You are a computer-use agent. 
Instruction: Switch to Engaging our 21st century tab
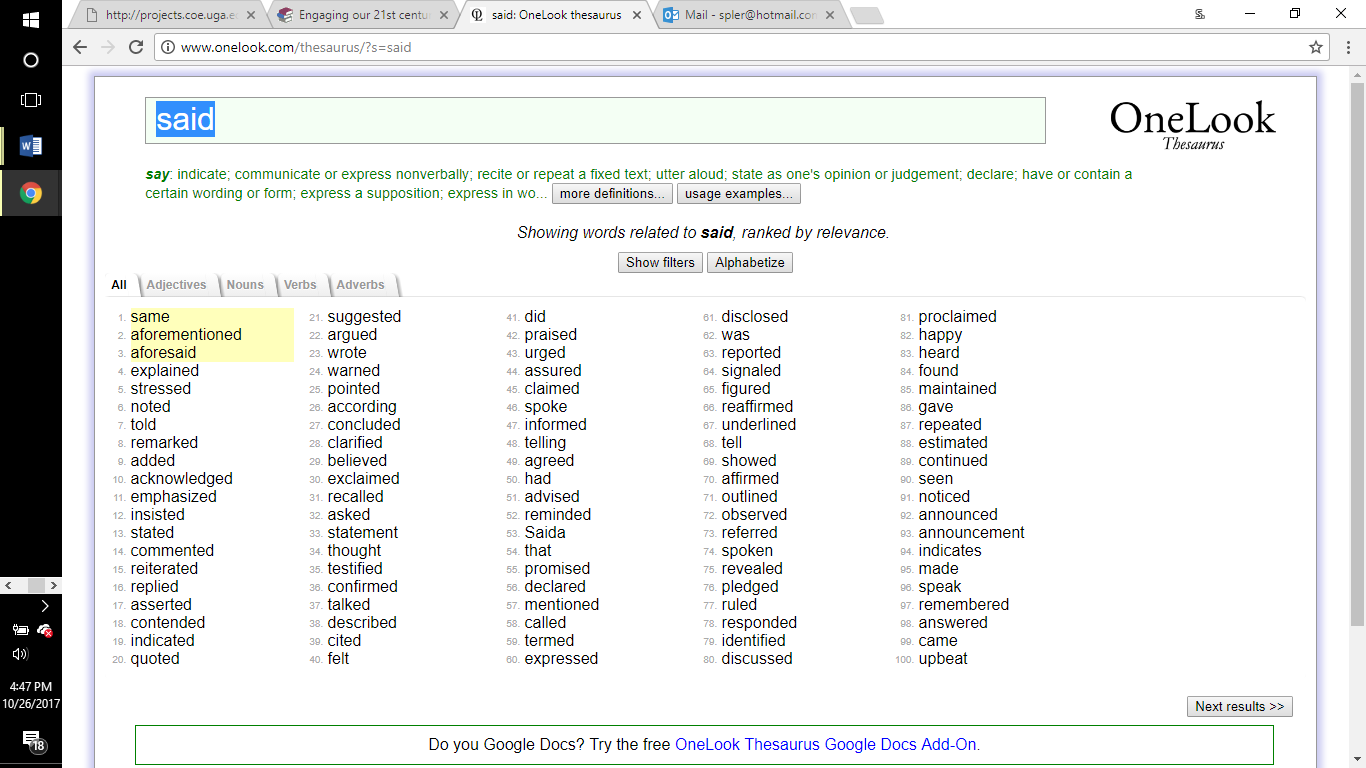pyautogui.click(x=363, y=15)
